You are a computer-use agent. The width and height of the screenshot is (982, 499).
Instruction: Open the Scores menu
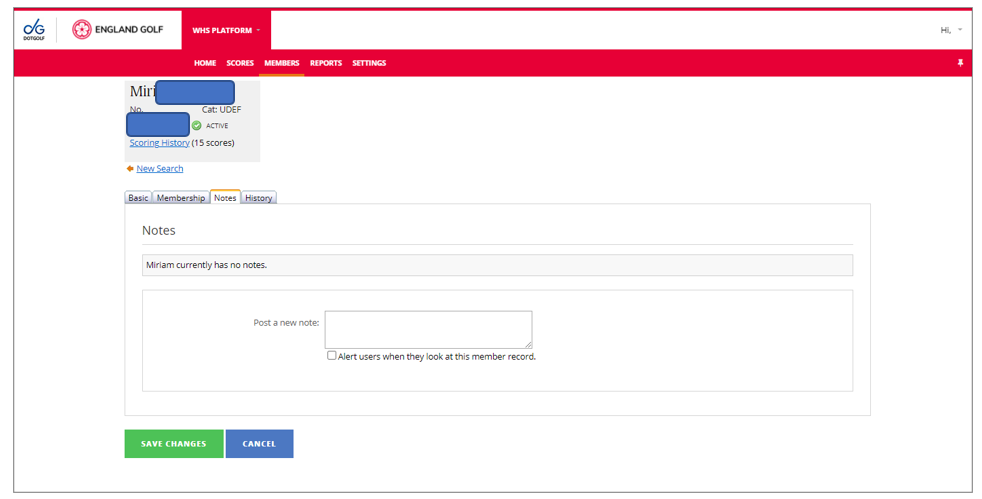[240, 63]
